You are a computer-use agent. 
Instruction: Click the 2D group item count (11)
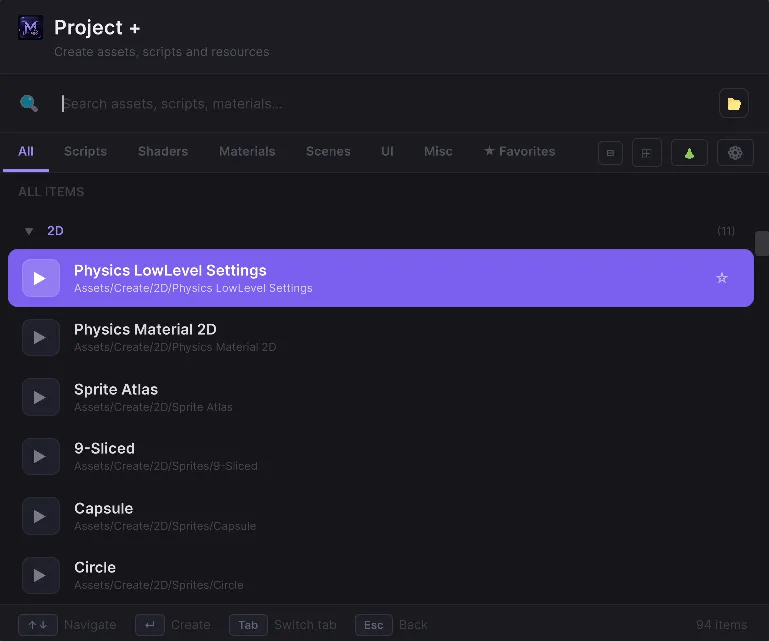coord(726,231)
